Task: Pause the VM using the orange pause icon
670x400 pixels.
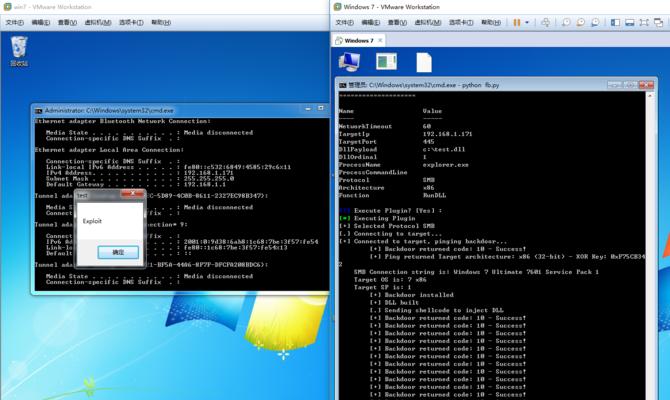Action: click(517, 22)
